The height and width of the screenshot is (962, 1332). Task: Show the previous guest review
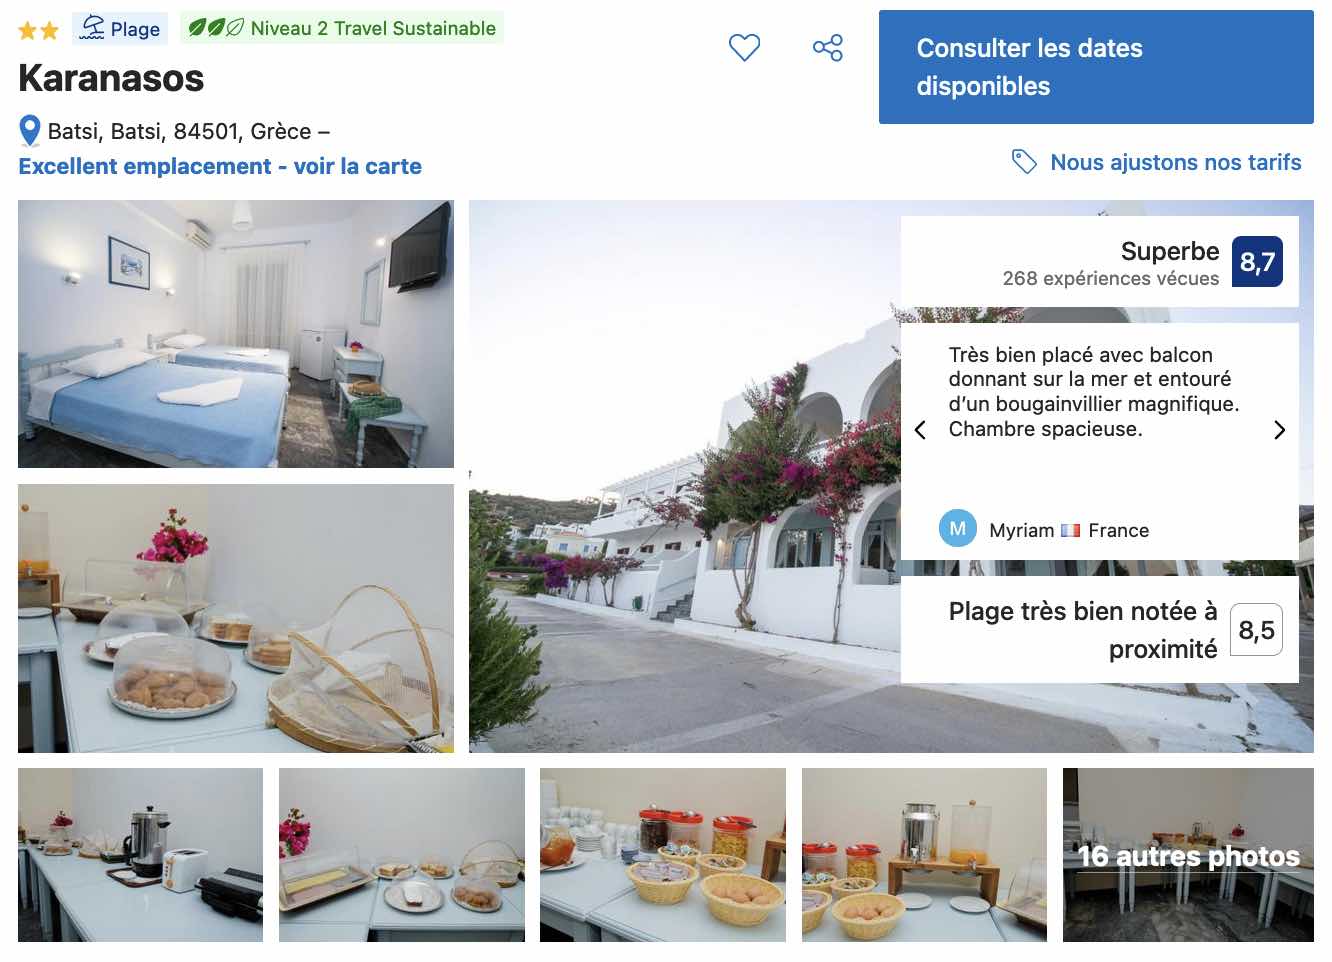920,430
